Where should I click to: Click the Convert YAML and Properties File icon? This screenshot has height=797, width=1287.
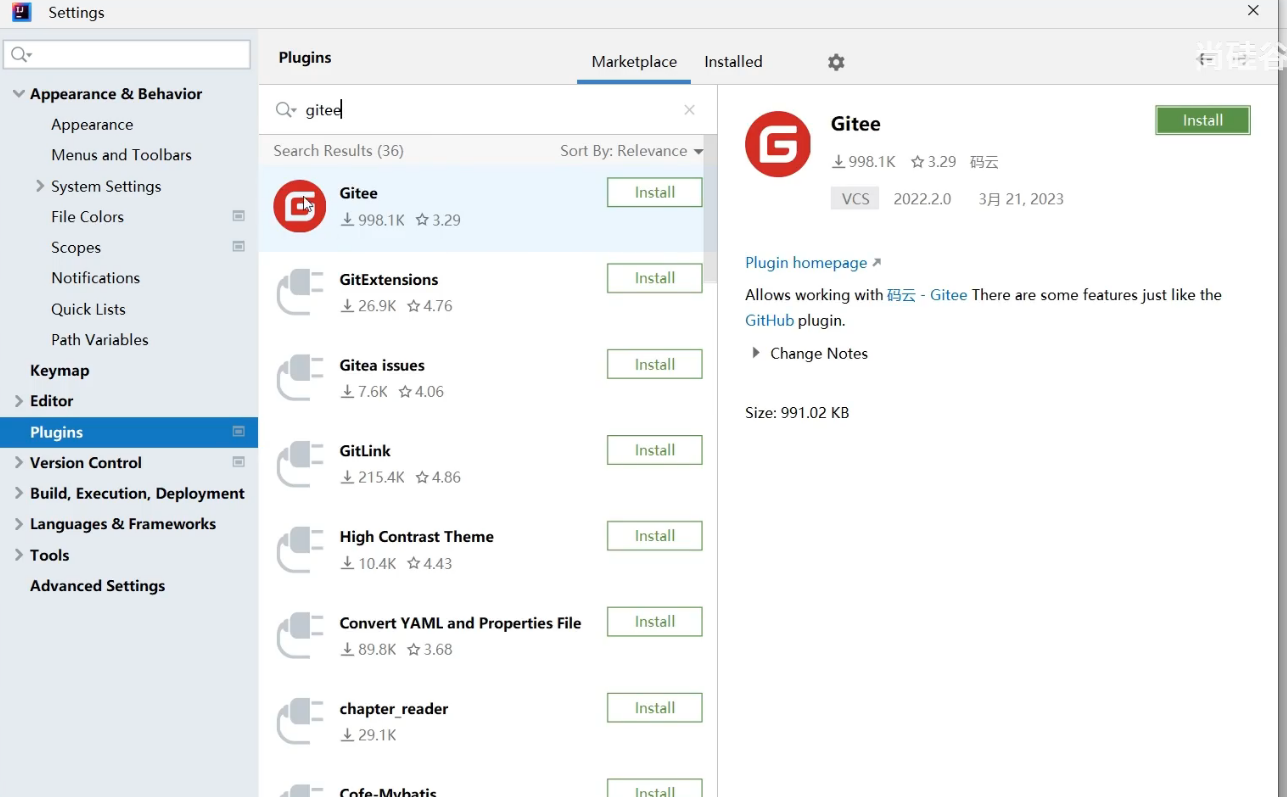pos(300,636)
